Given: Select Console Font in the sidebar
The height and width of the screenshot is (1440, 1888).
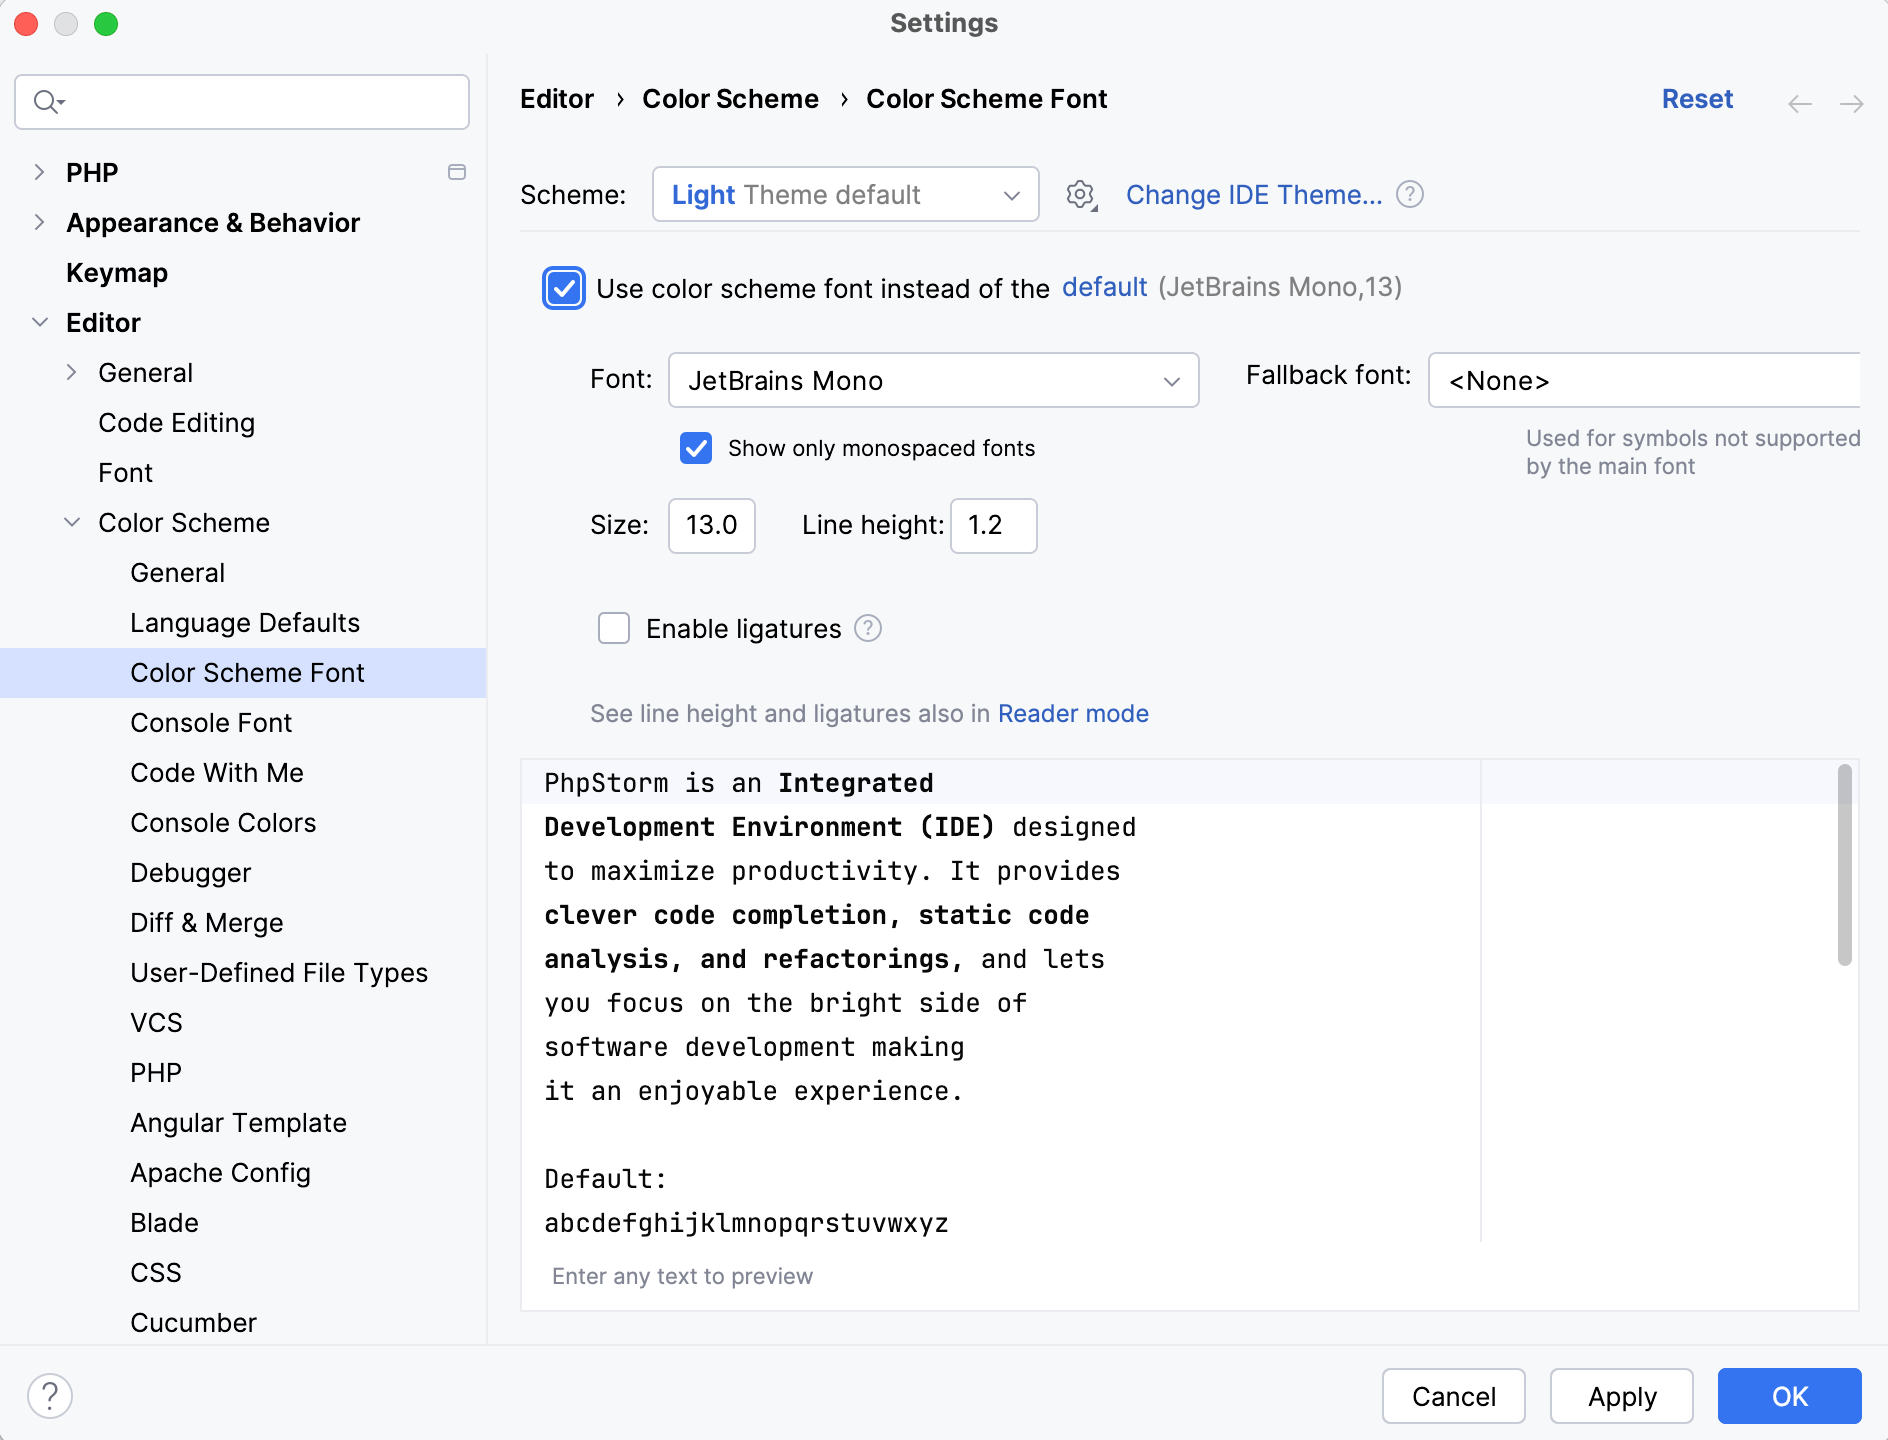Looking at the screenshot, I should 211,722.
